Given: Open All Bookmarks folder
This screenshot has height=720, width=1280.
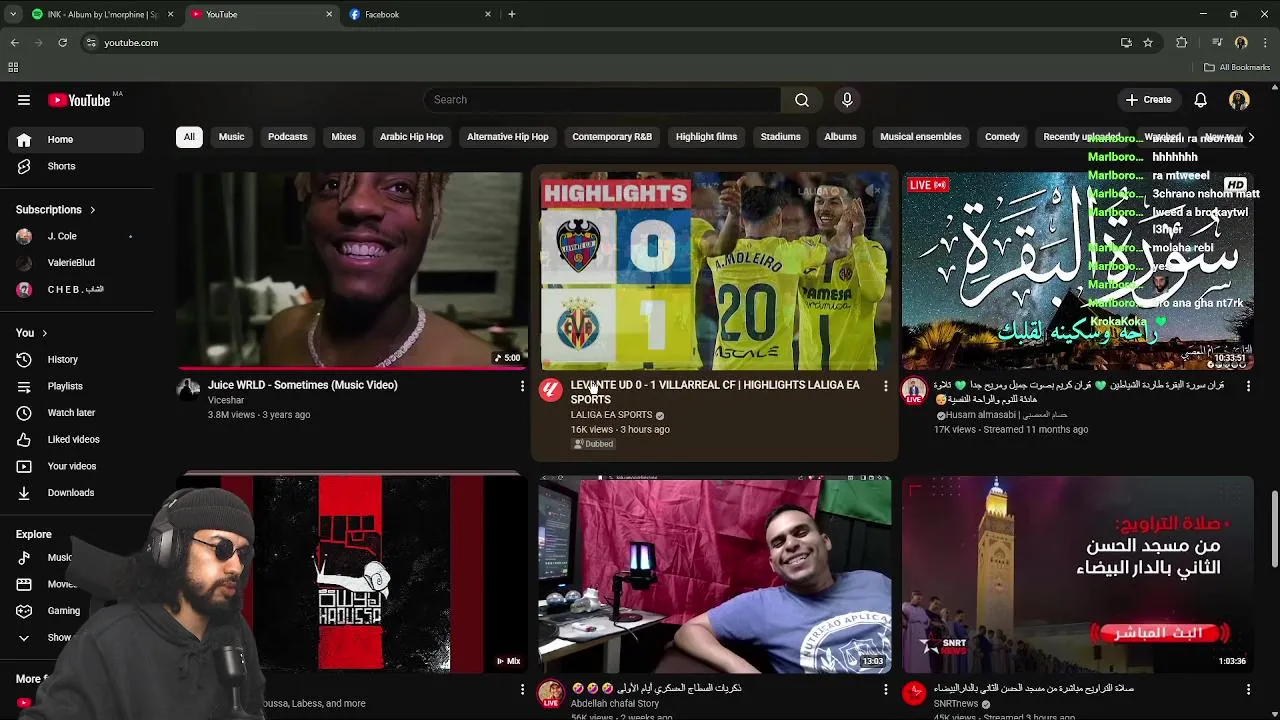Looking at the screenshot, I should point(1237,67).
